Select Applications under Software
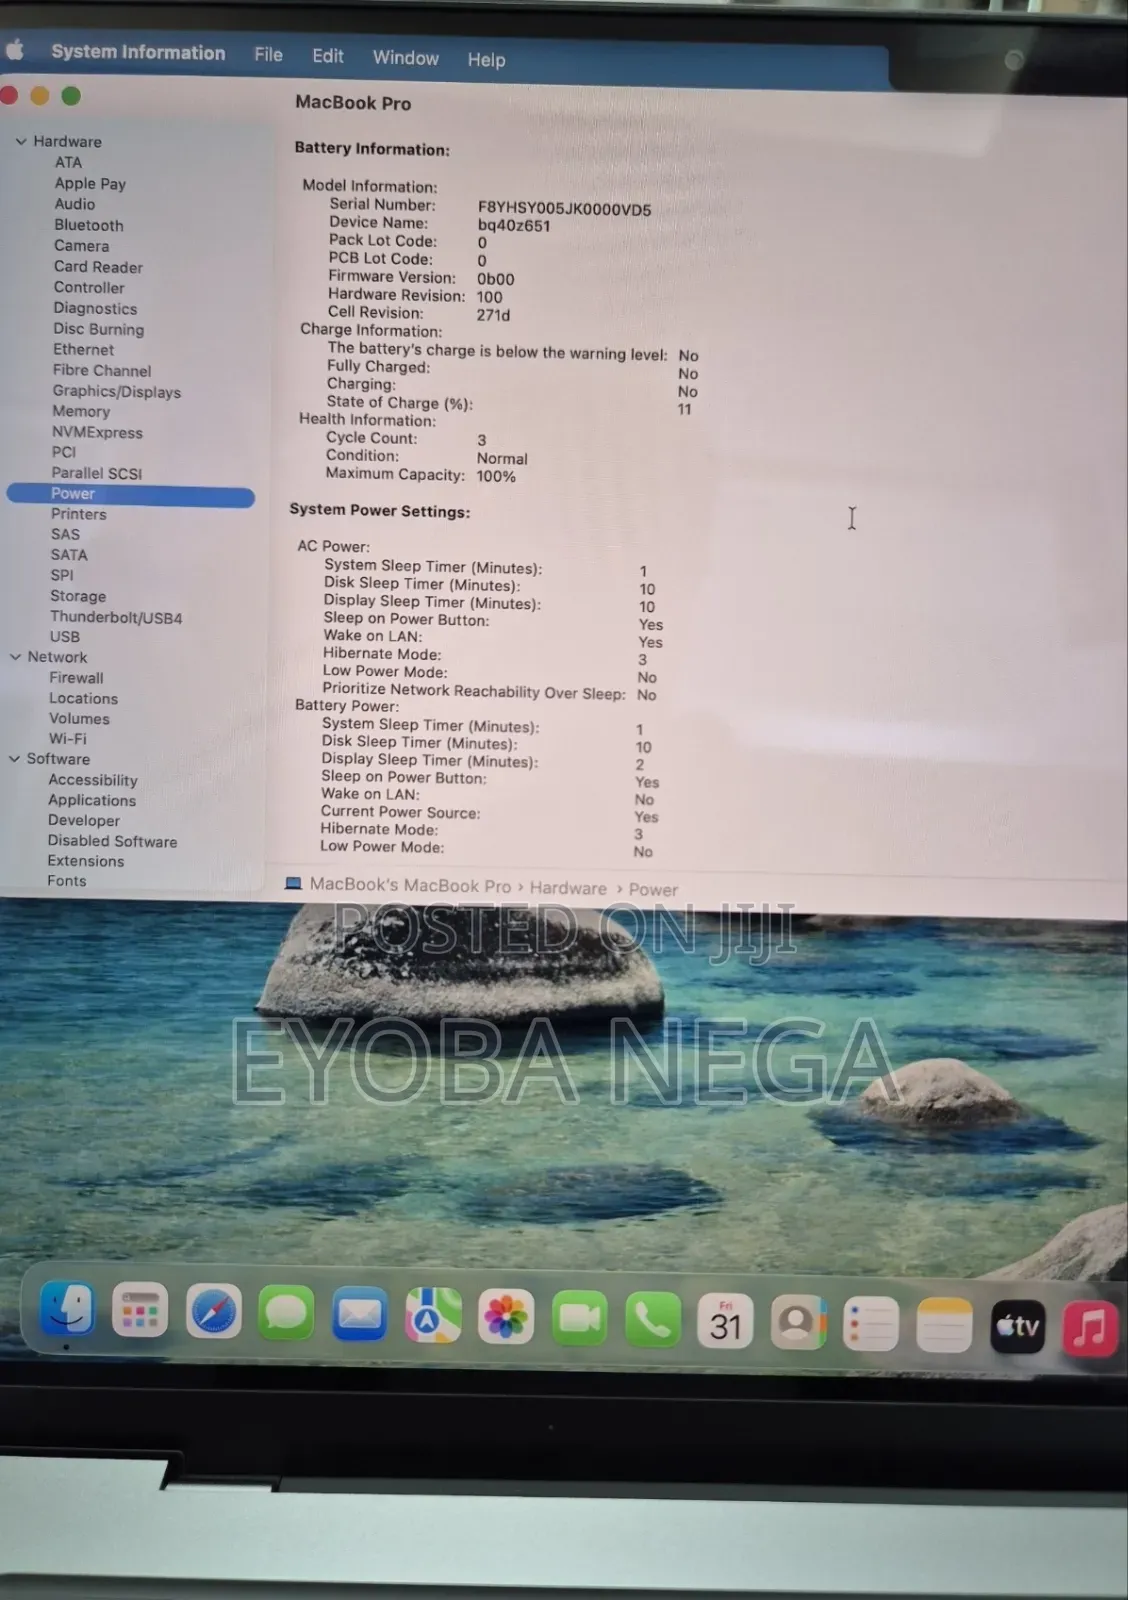 tap(92, 800)
